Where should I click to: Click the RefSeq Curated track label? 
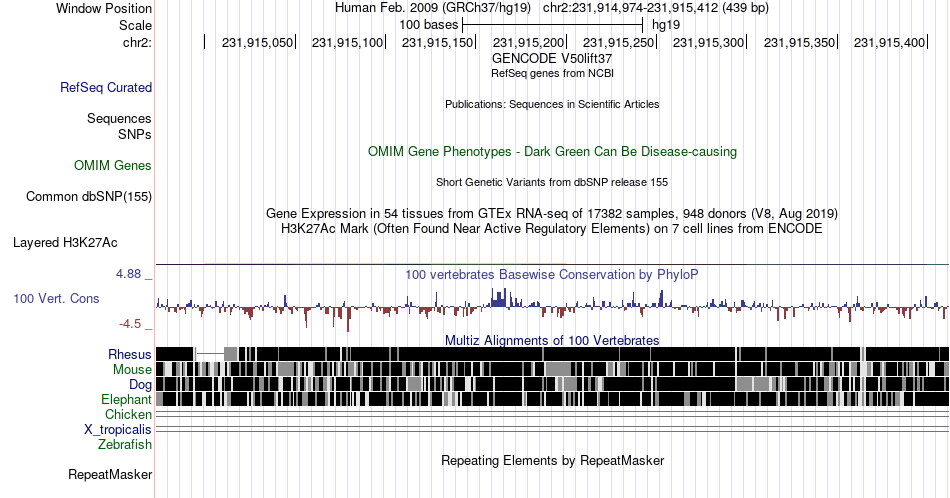[106, 87]
